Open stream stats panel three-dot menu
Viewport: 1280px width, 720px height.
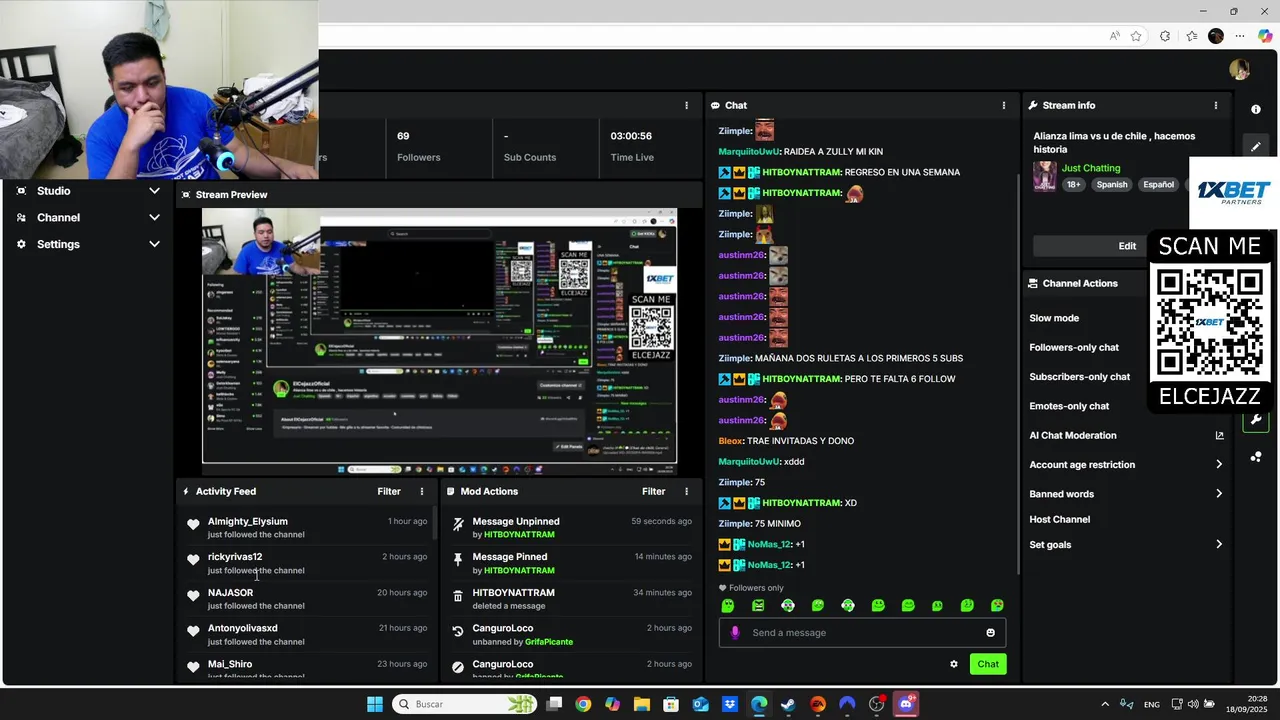pyautogui.click(x=686, y=105)
